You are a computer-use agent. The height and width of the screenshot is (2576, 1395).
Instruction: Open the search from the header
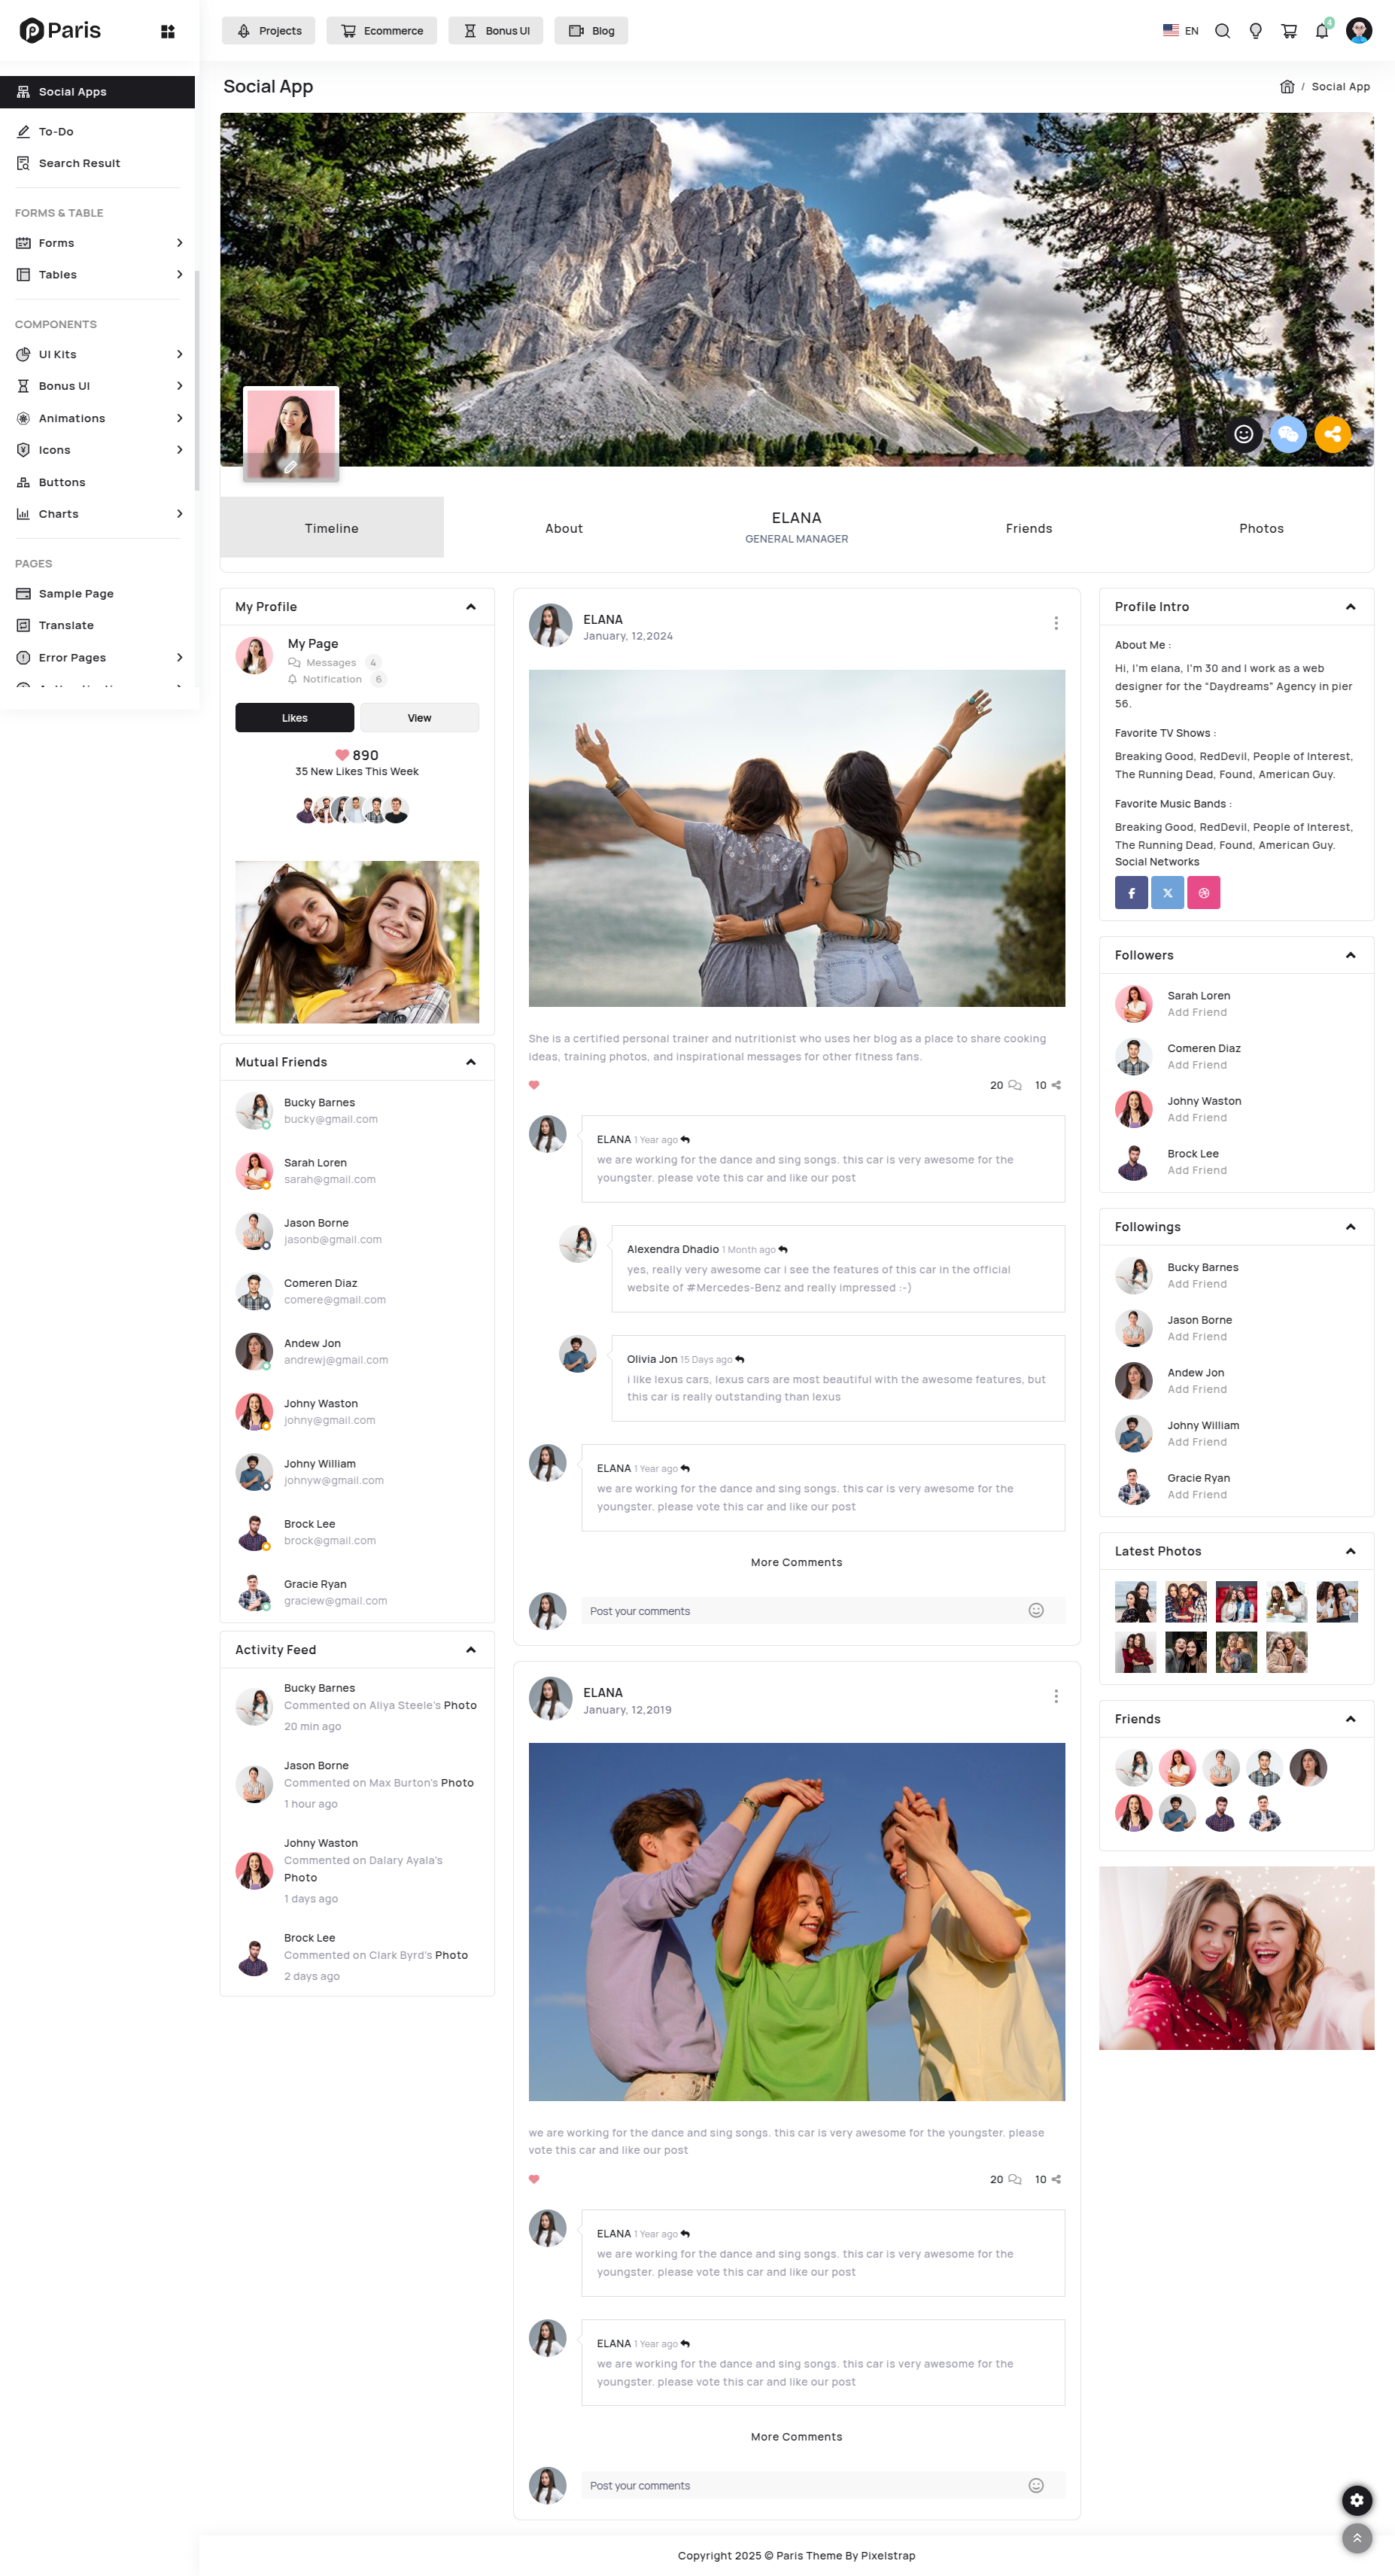coord(1222,30)
